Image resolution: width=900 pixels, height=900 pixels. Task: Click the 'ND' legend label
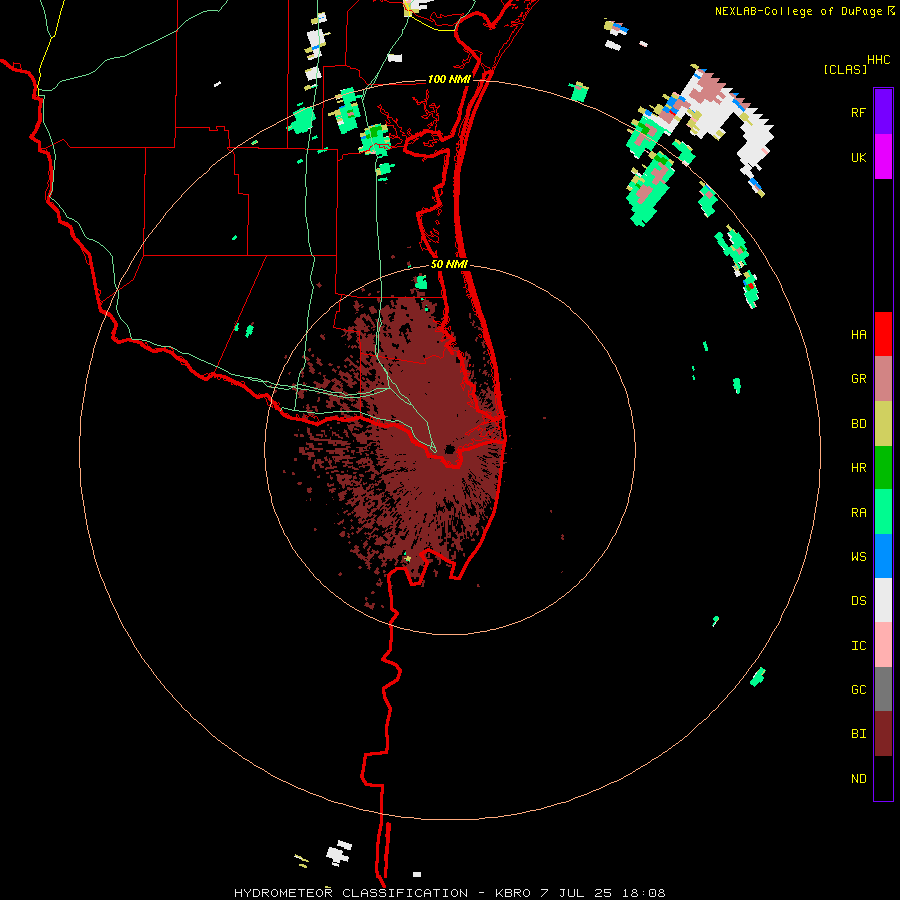pyautogui.click(x=858, y=779)
